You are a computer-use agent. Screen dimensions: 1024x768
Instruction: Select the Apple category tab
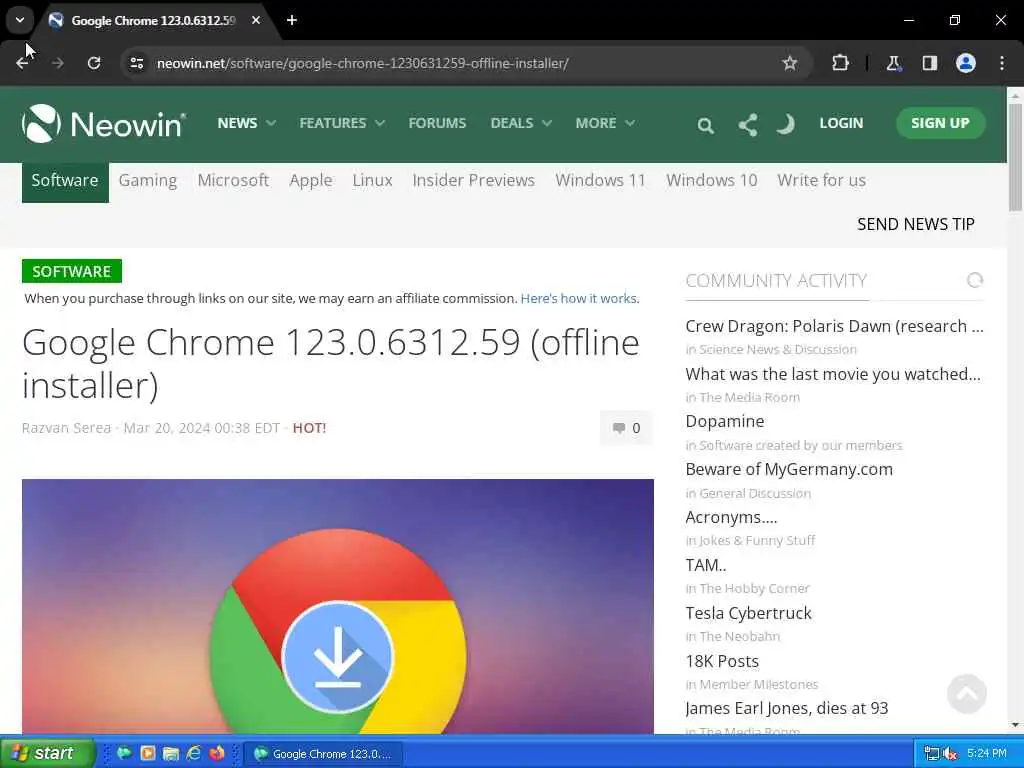(311, 181)
